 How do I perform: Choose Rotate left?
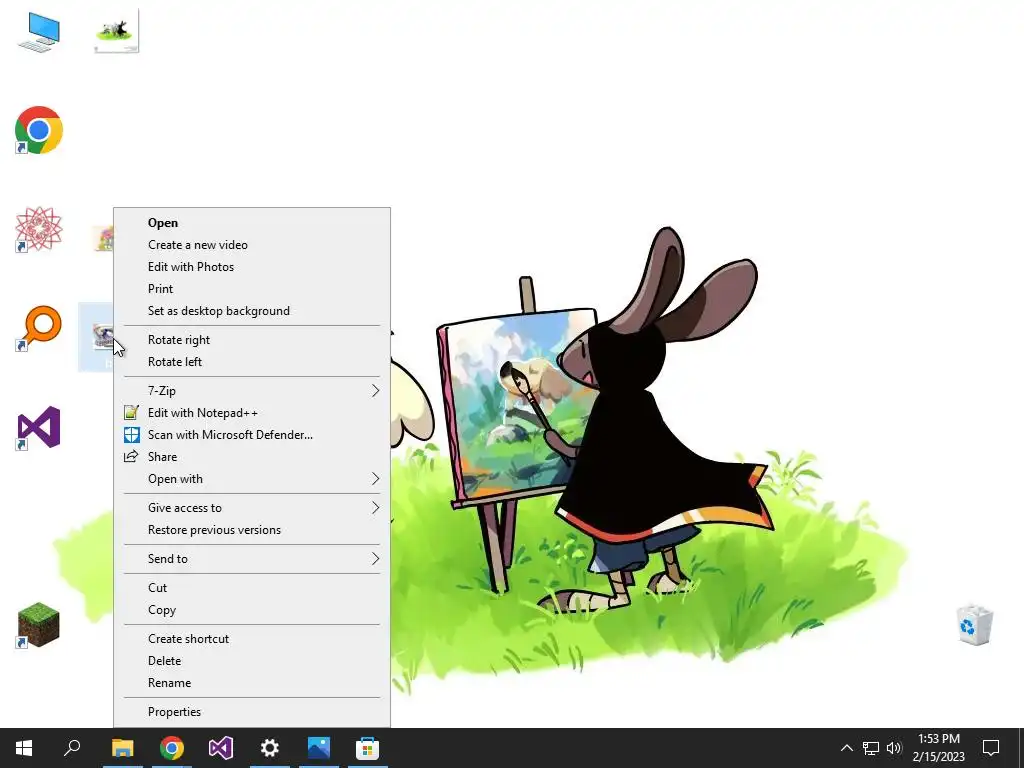click(x=251, y=362)
